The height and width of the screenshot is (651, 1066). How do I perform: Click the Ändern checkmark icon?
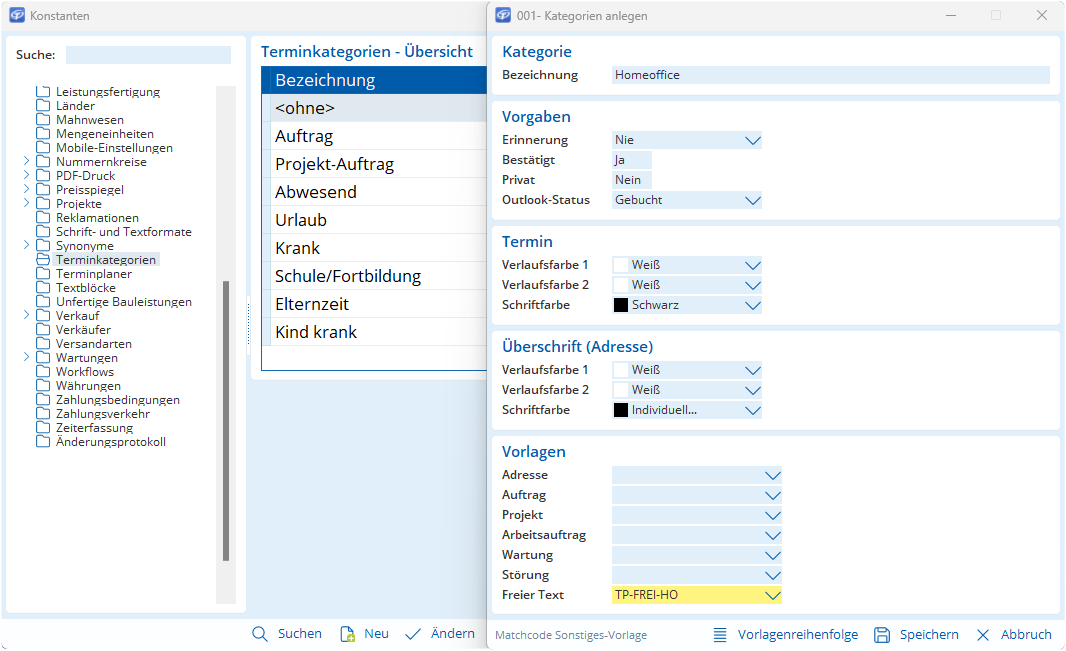(x=413, y=634)
